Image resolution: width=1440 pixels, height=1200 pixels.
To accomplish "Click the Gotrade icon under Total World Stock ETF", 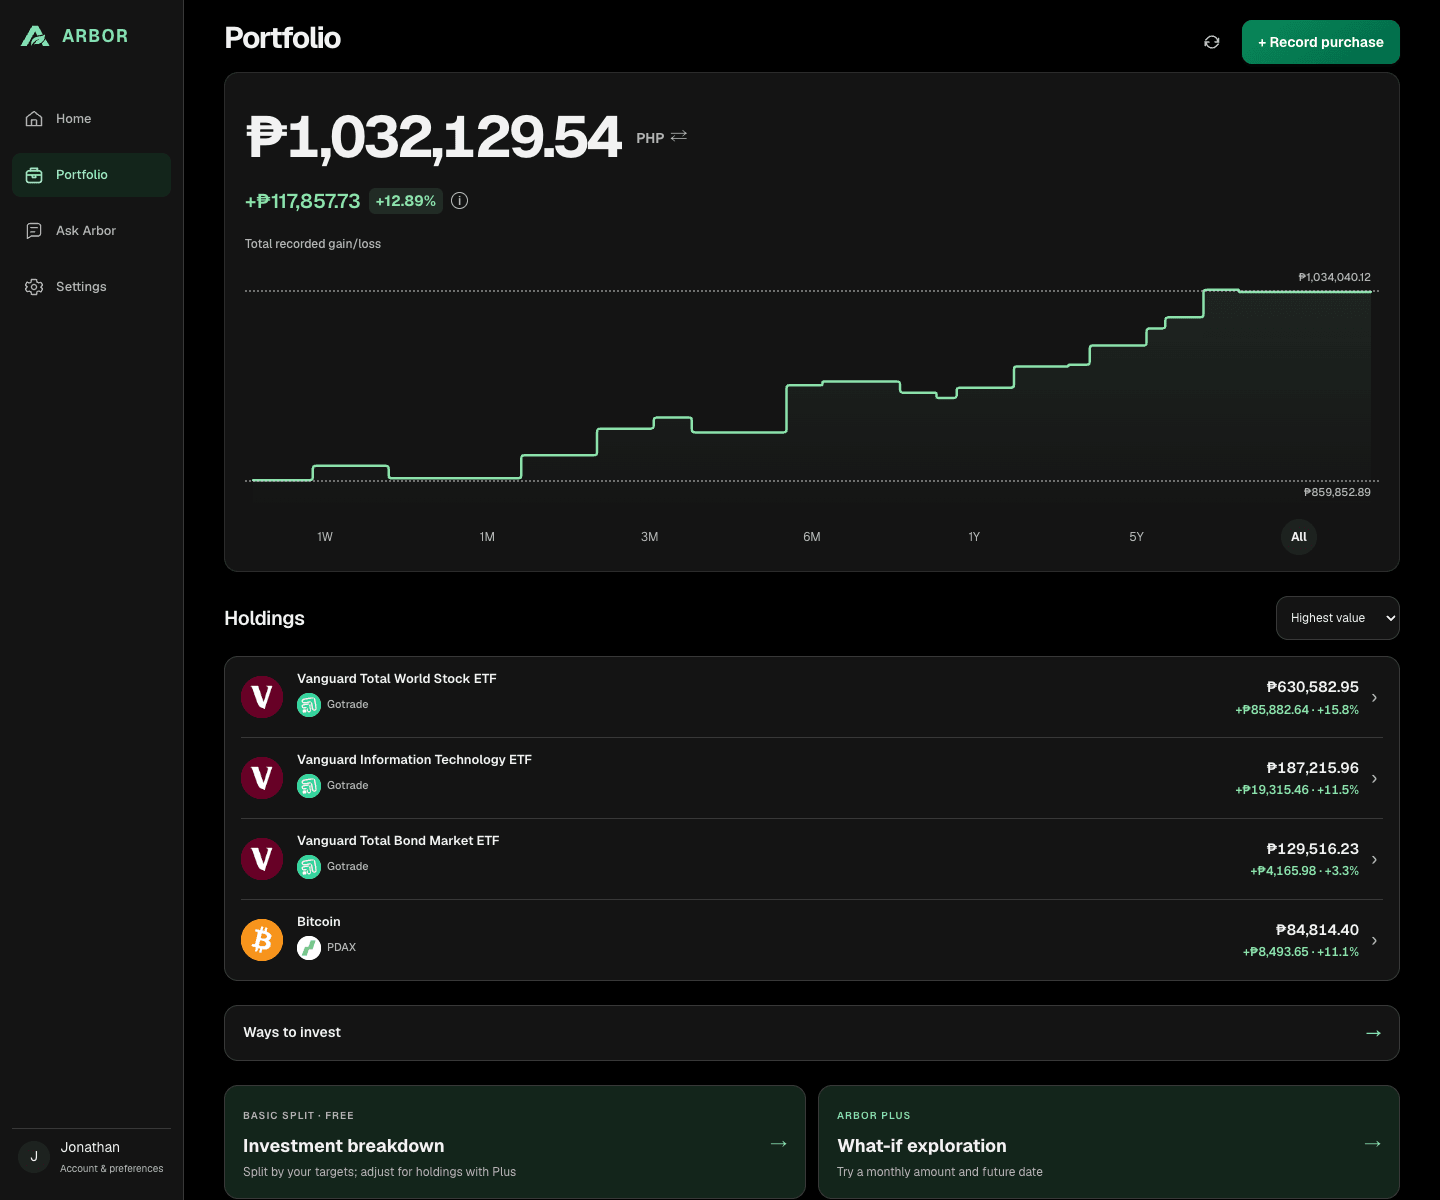I will coord(309,705).
